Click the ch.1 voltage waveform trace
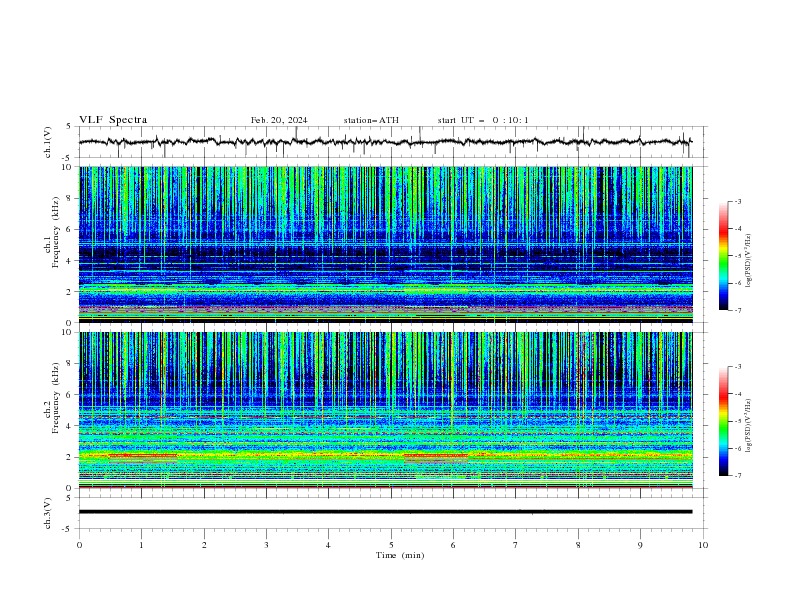The height and width of the screenshot is (612, 792). point(385,142)
